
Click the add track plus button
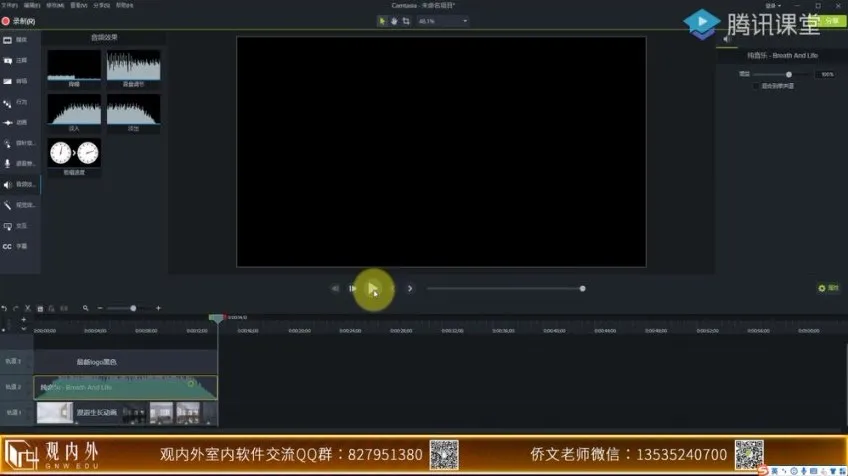pyautogui.click(x=24, y=320)
